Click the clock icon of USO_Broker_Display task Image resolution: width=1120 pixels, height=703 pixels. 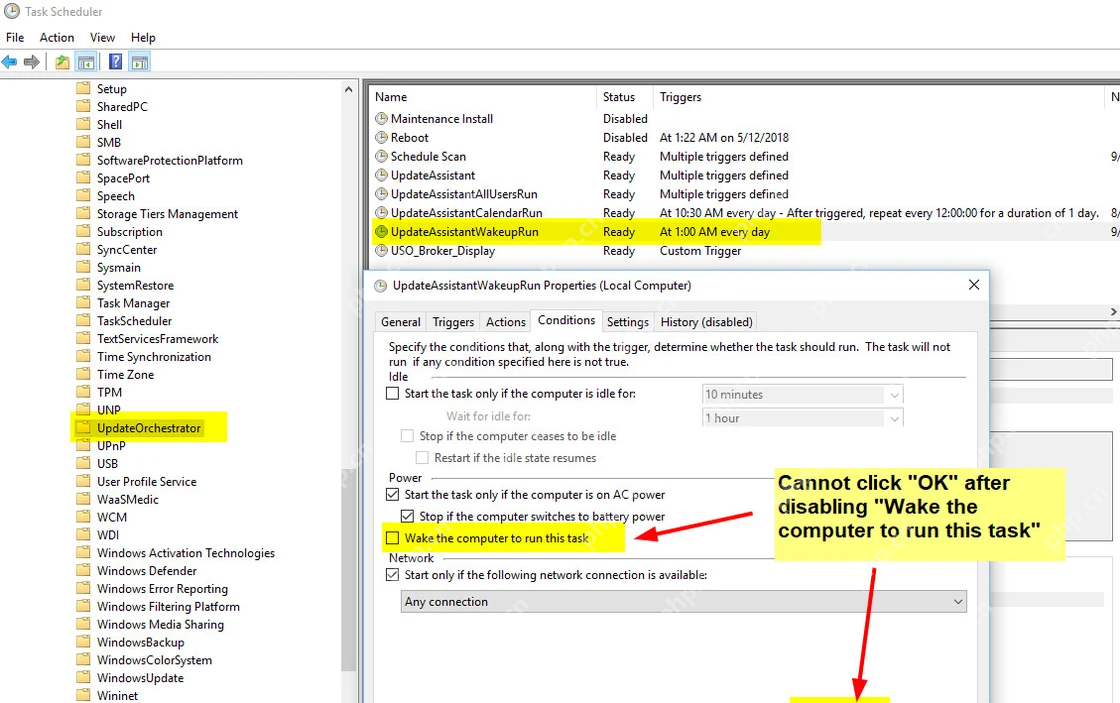[381, 251]
